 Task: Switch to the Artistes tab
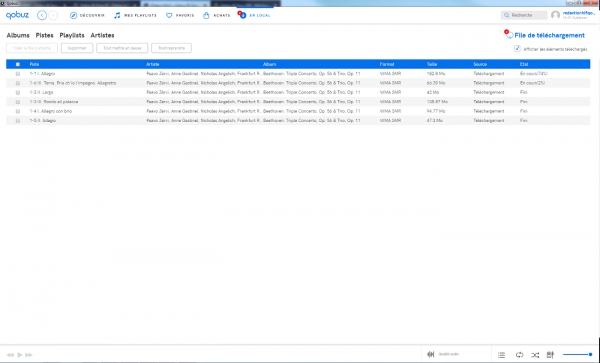coord(102,35)
